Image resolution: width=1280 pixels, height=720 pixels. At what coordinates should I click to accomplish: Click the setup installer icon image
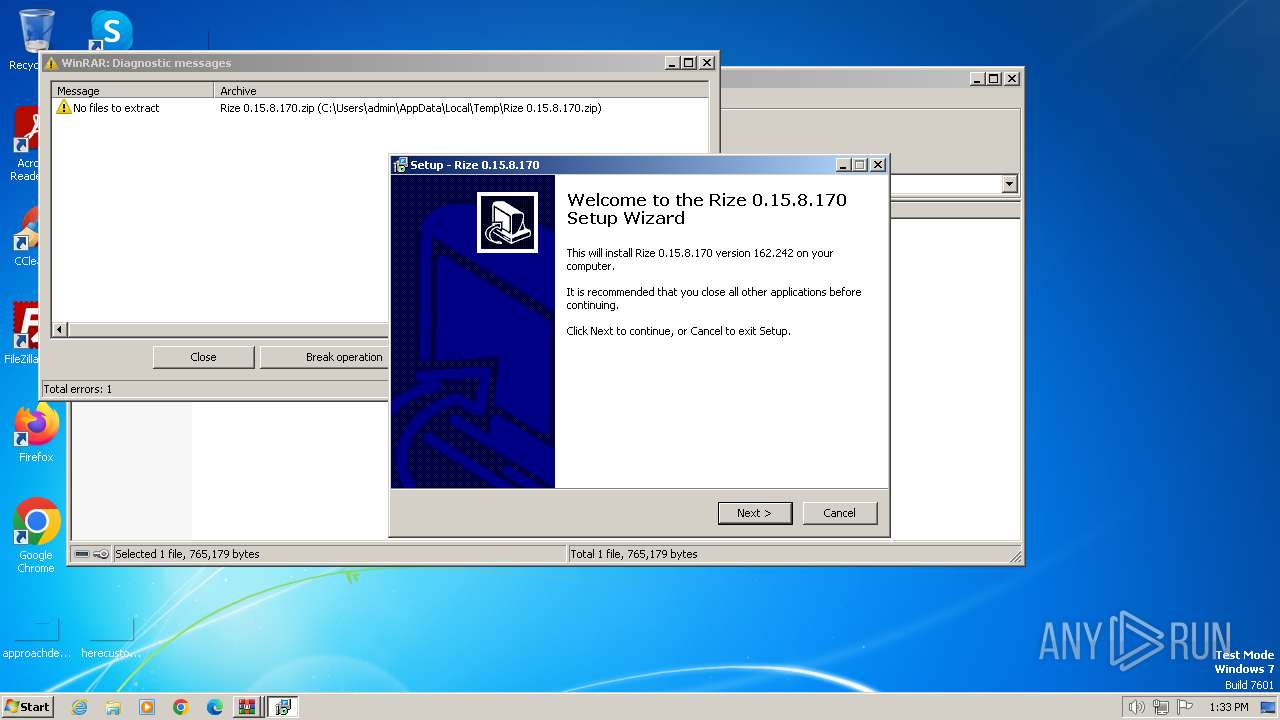pyautogui.click(x=507, y=222)
